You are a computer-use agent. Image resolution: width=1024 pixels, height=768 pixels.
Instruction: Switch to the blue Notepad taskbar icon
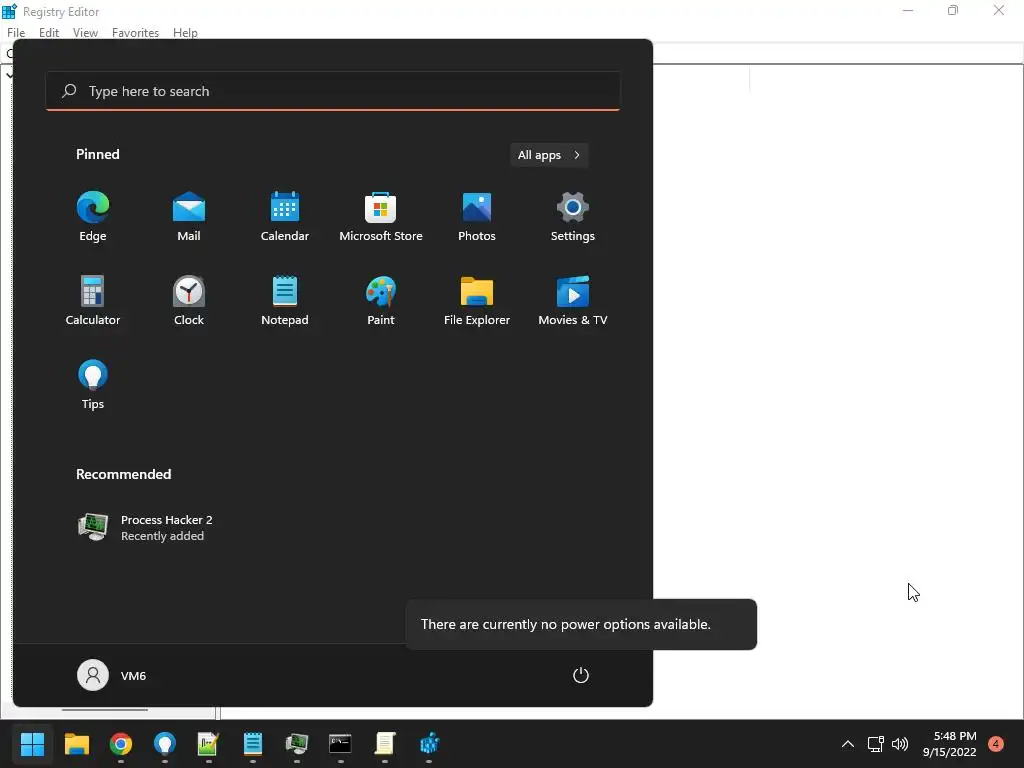[253, 744]
